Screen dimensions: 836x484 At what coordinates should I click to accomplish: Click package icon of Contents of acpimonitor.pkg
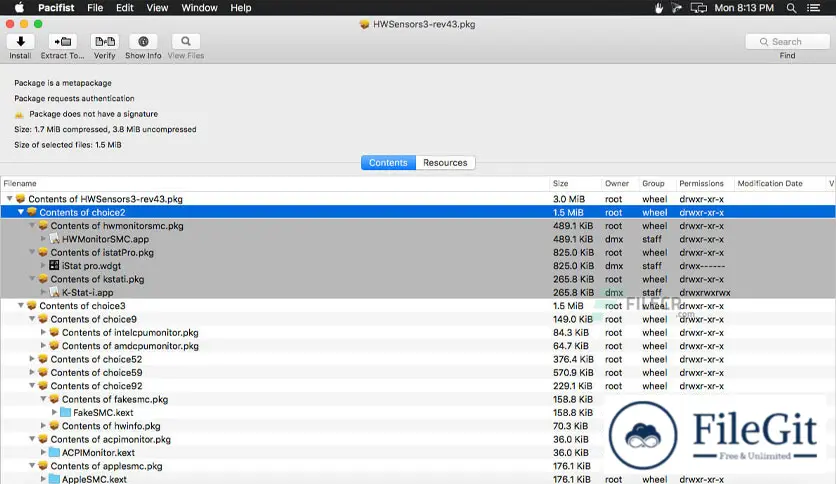43,439
